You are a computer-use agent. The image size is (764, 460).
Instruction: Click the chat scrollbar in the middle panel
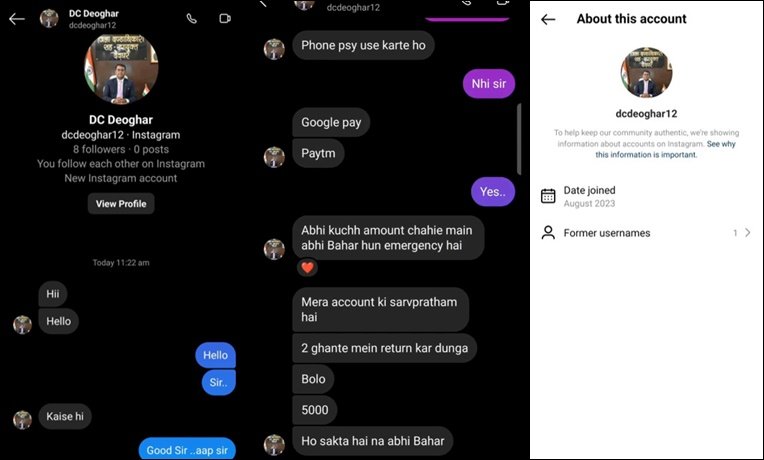point(519,139)
